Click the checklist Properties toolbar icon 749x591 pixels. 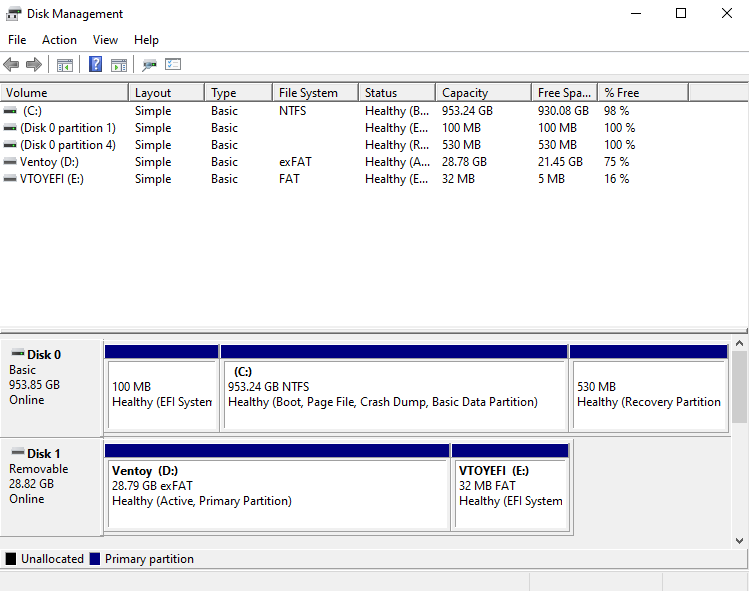(173, 65)
